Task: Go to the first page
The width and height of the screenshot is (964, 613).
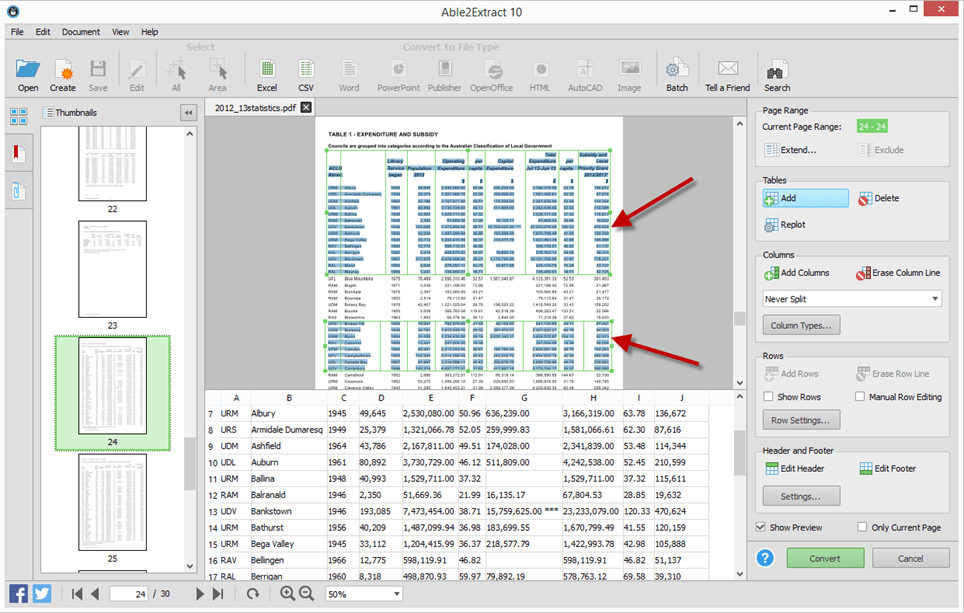Action: coord(77,594)
